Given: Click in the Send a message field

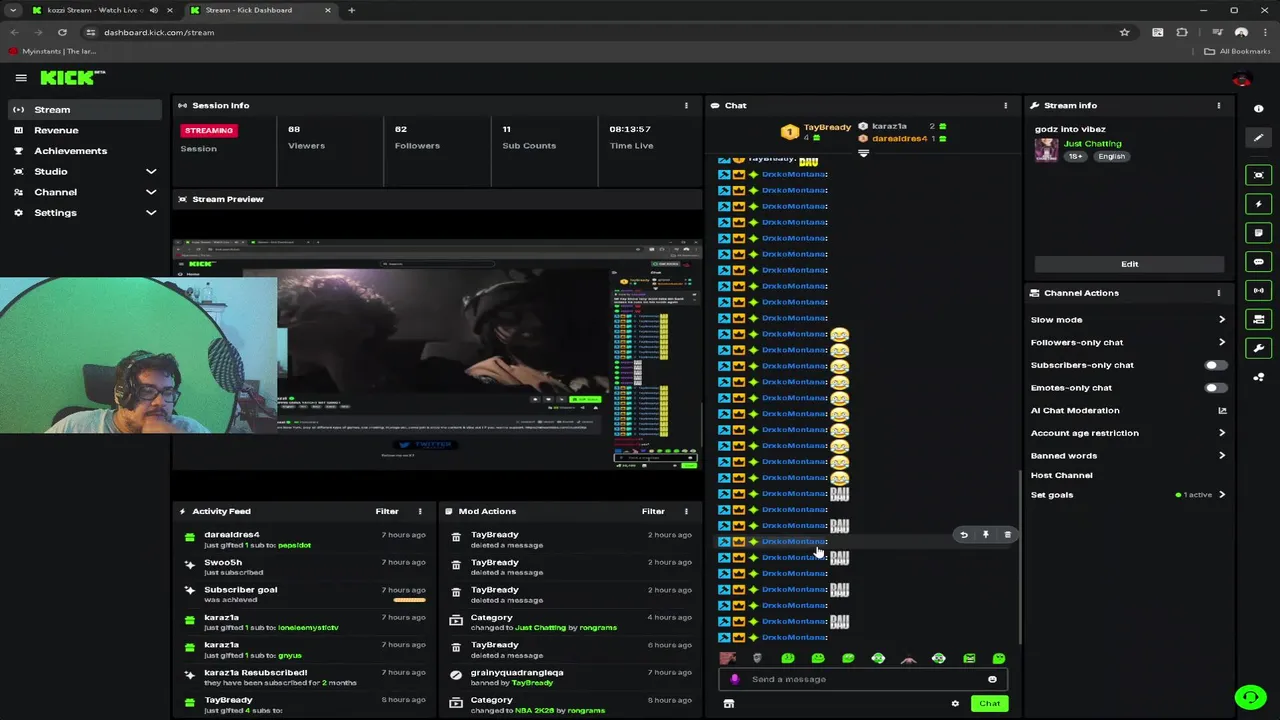Looking at the screenshot, I should tap(863, 680).
